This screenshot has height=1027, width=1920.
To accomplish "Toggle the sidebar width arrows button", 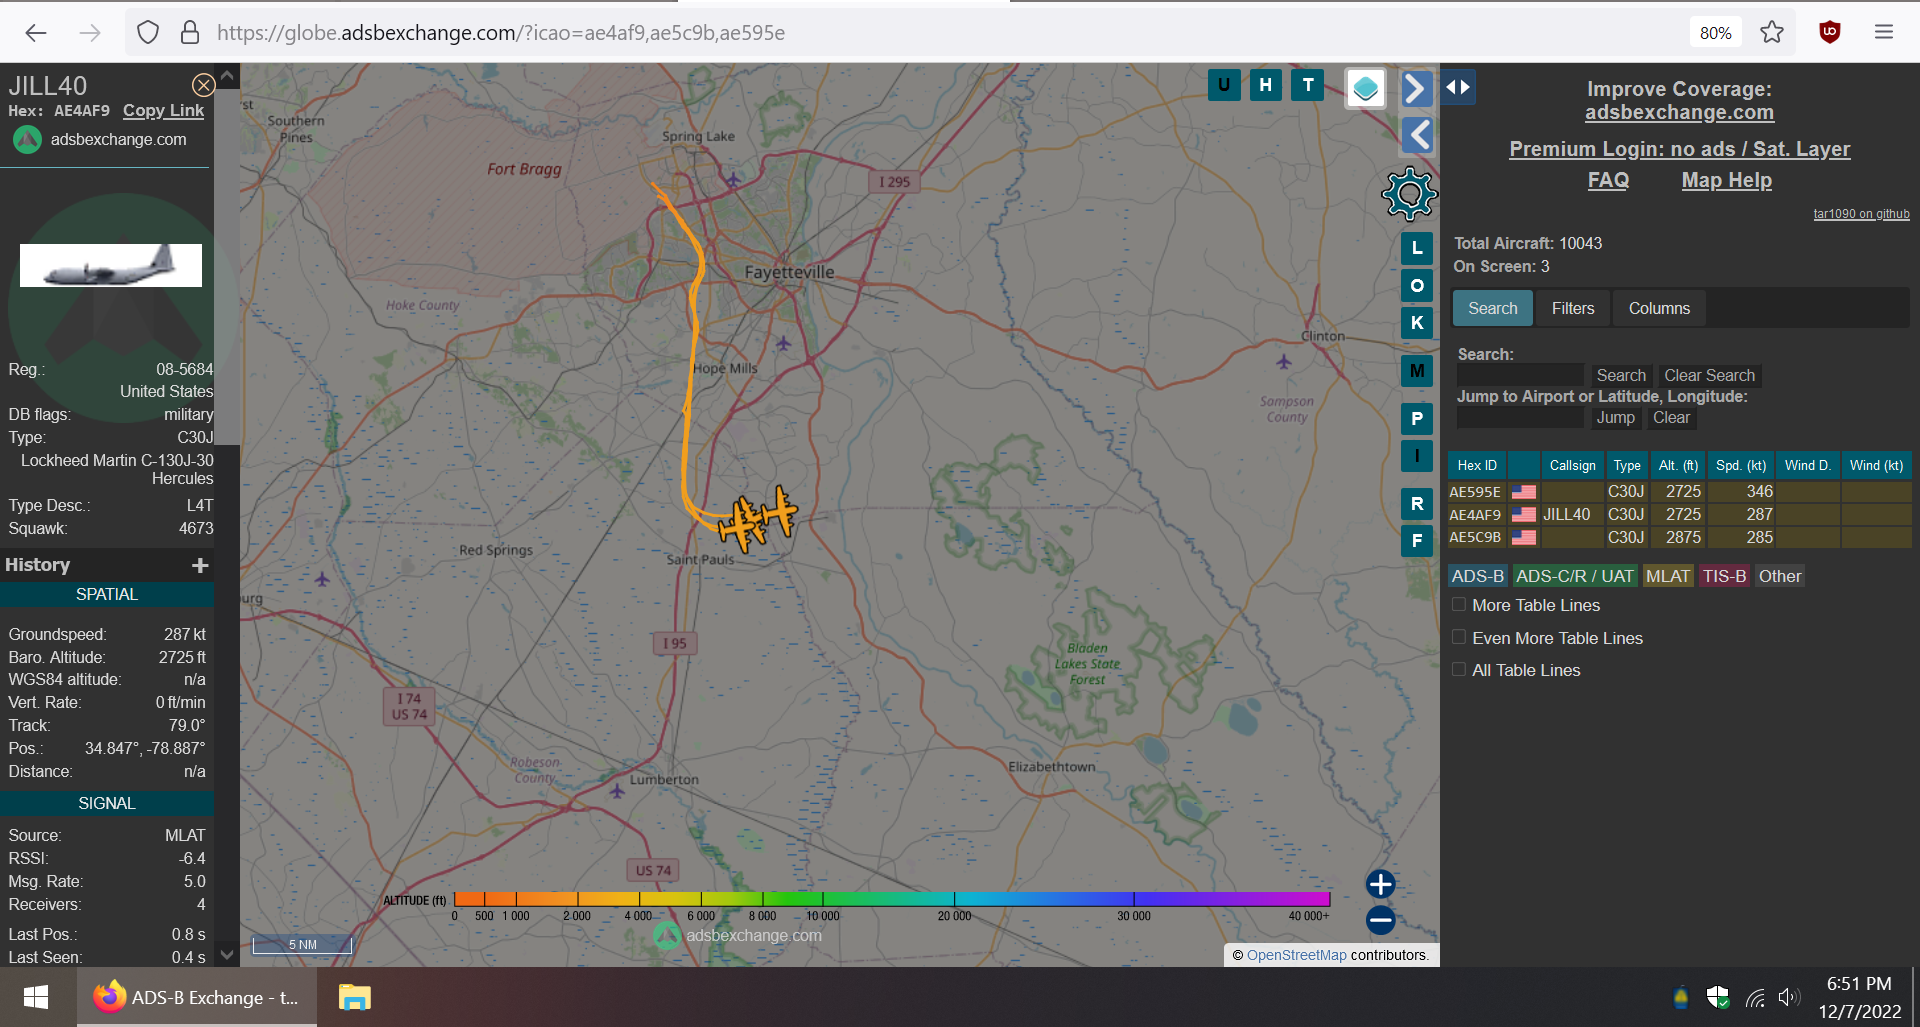I will click(x=1458, y=87).
